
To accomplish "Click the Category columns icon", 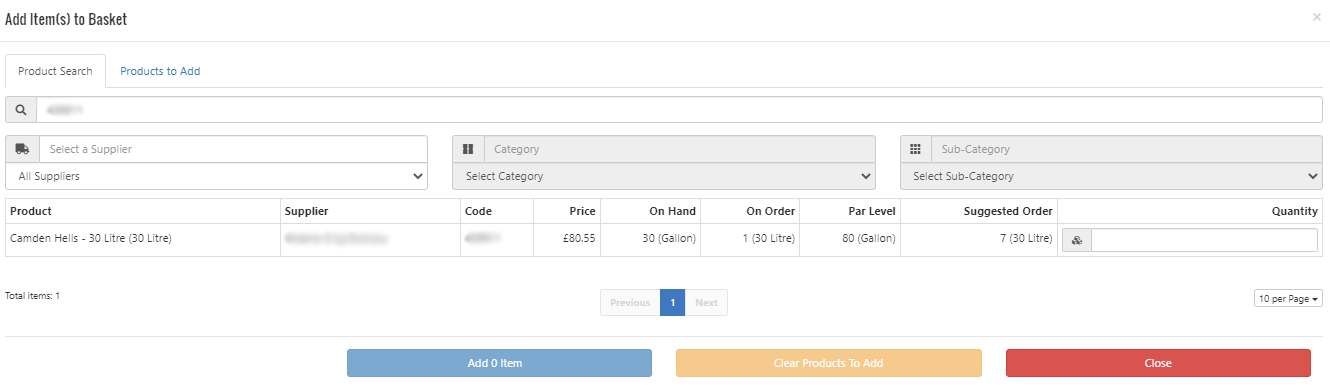I will coord(468,149).
